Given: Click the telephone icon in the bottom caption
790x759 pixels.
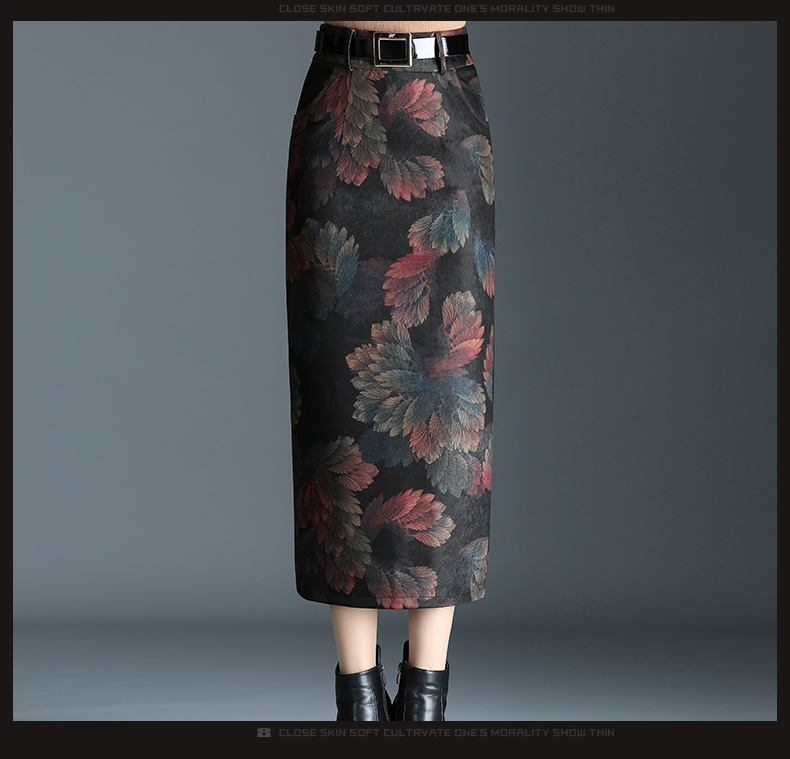Looking at the screenshot, I should (264, 732).
